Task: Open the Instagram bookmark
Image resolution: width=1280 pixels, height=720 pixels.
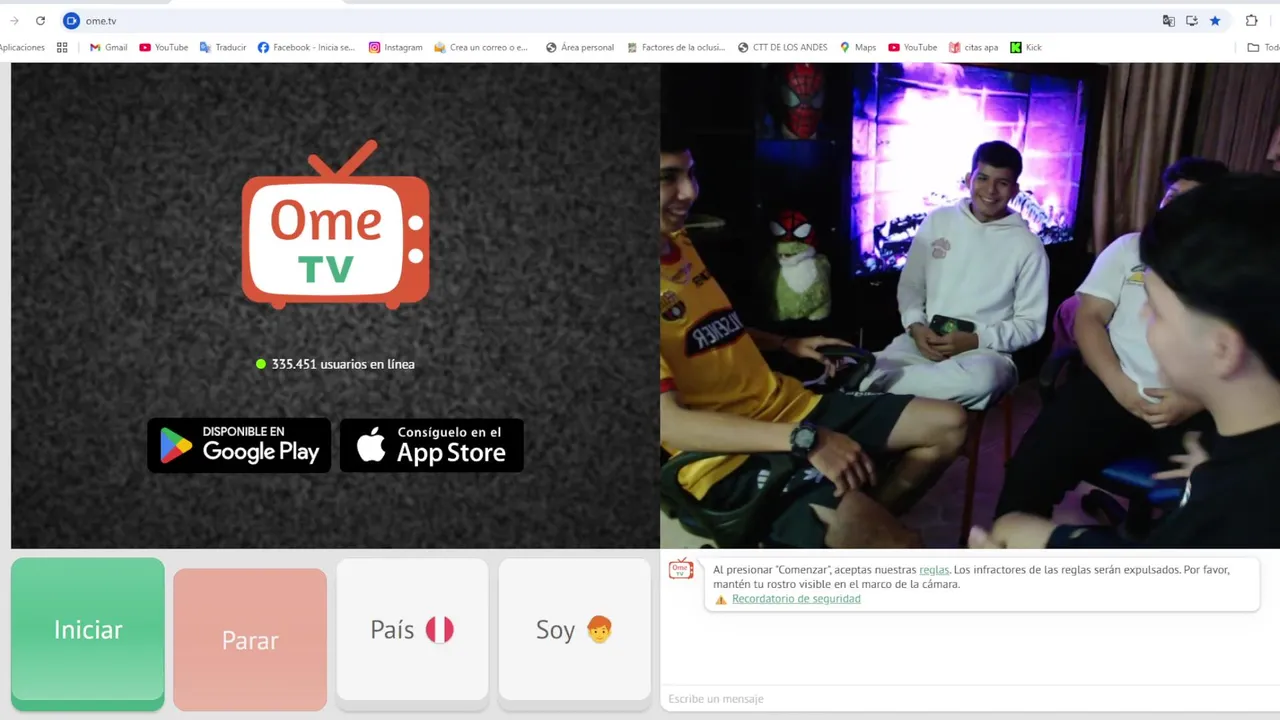Action: point(396,47)
